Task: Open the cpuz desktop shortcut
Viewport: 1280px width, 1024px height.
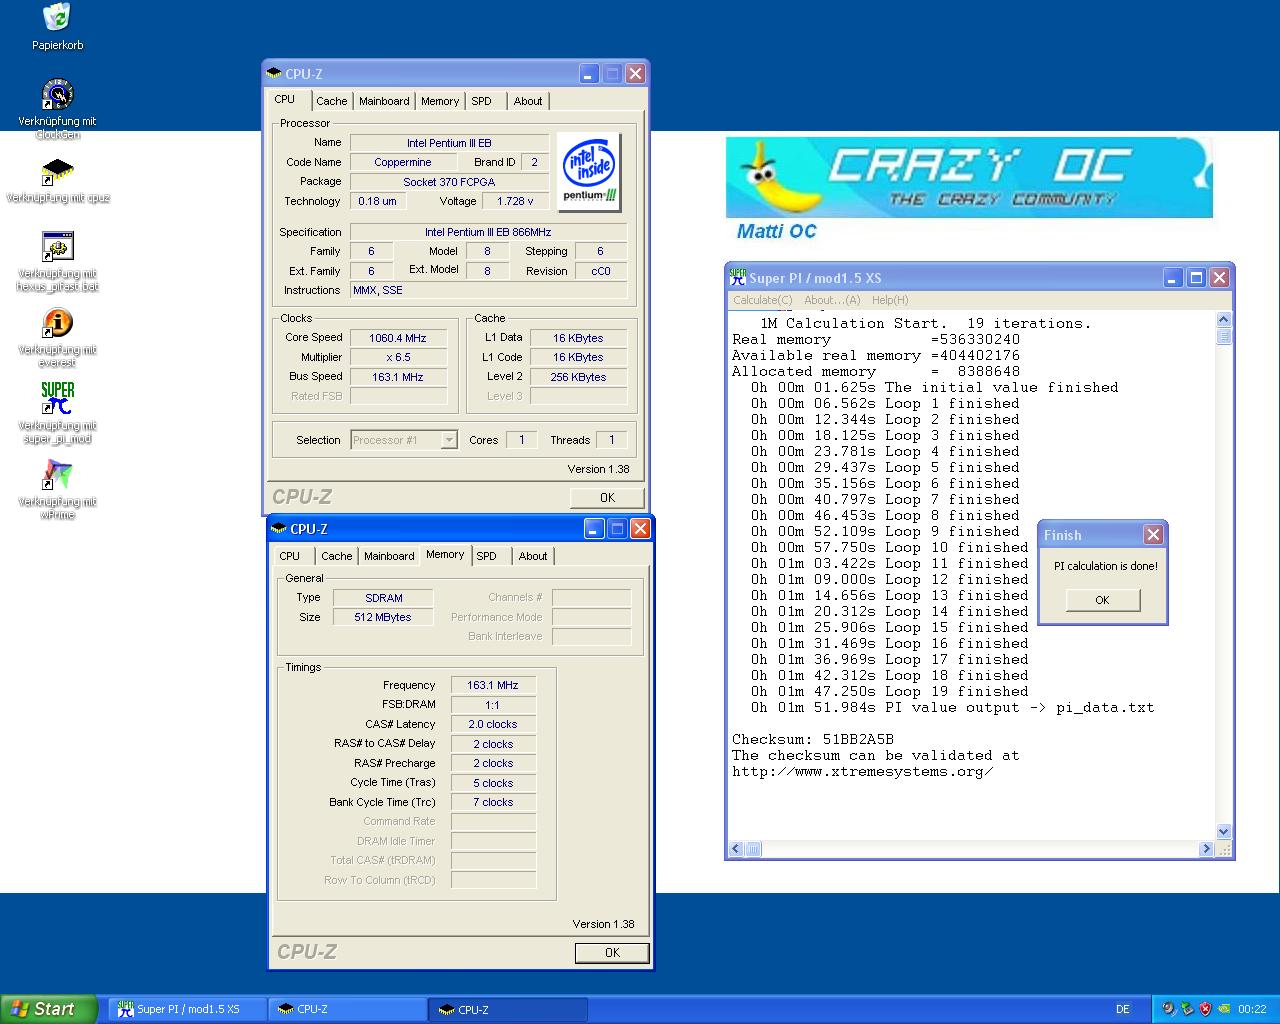Action: pos(57,172)
